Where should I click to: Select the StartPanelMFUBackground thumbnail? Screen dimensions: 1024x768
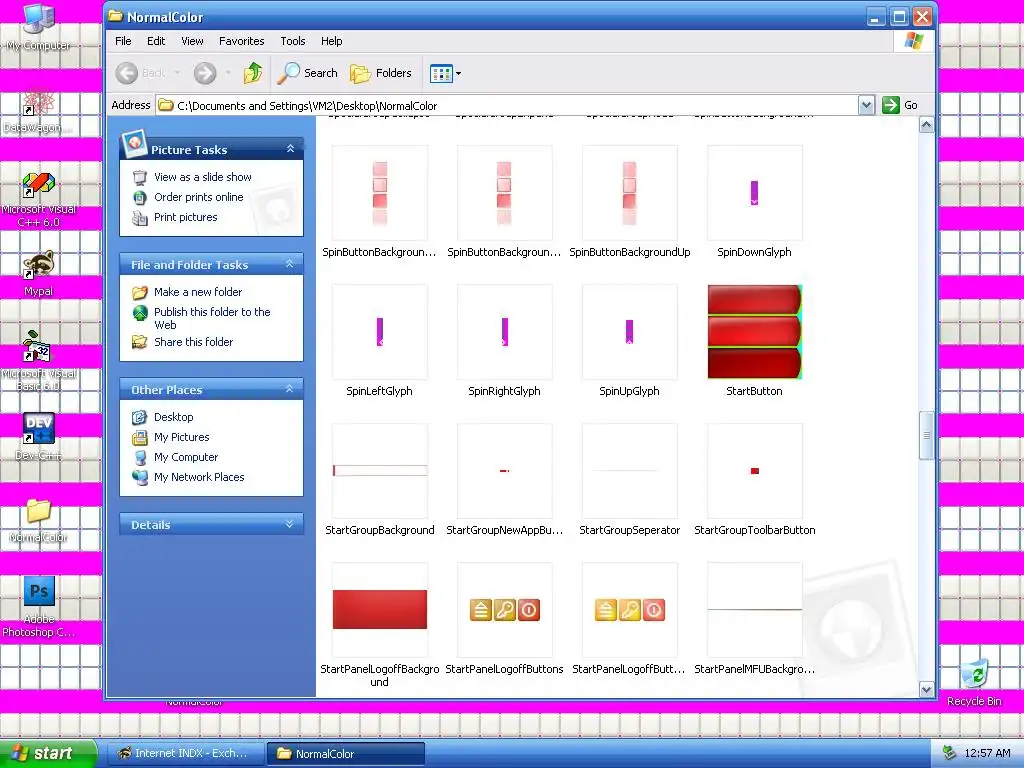click(x=754, y=610)
